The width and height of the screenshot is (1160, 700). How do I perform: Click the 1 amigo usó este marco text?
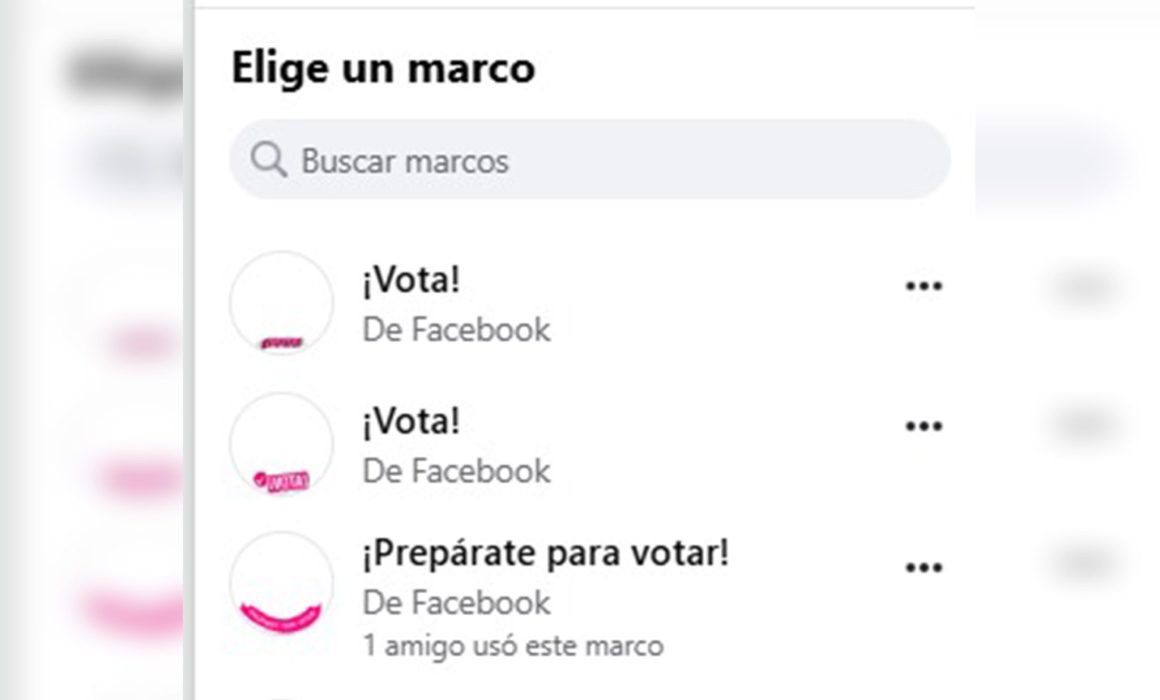click(x=513, y=646)
